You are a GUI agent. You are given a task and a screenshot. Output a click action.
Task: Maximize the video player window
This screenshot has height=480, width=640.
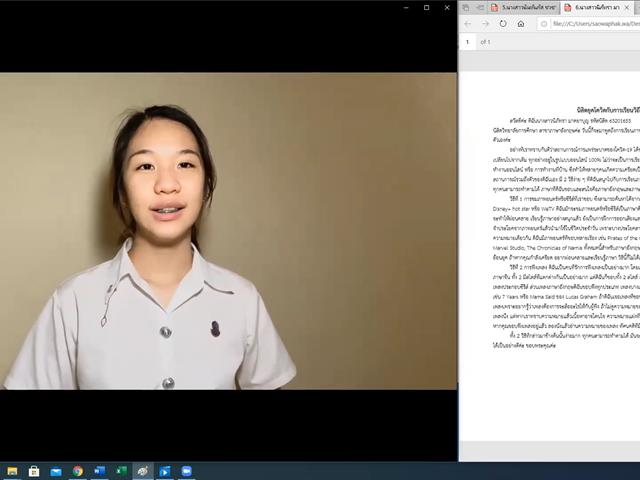pyautogui.click(x=427, y=7)
